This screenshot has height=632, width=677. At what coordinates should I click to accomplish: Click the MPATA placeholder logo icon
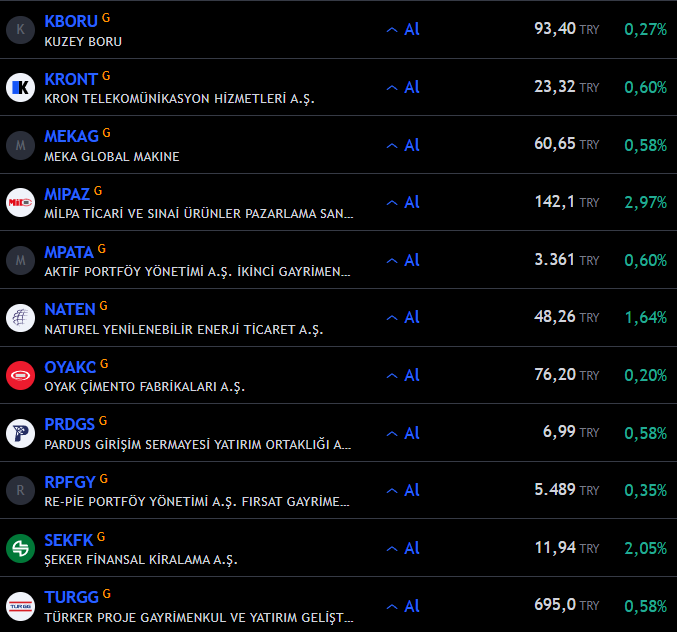[20, 260]
